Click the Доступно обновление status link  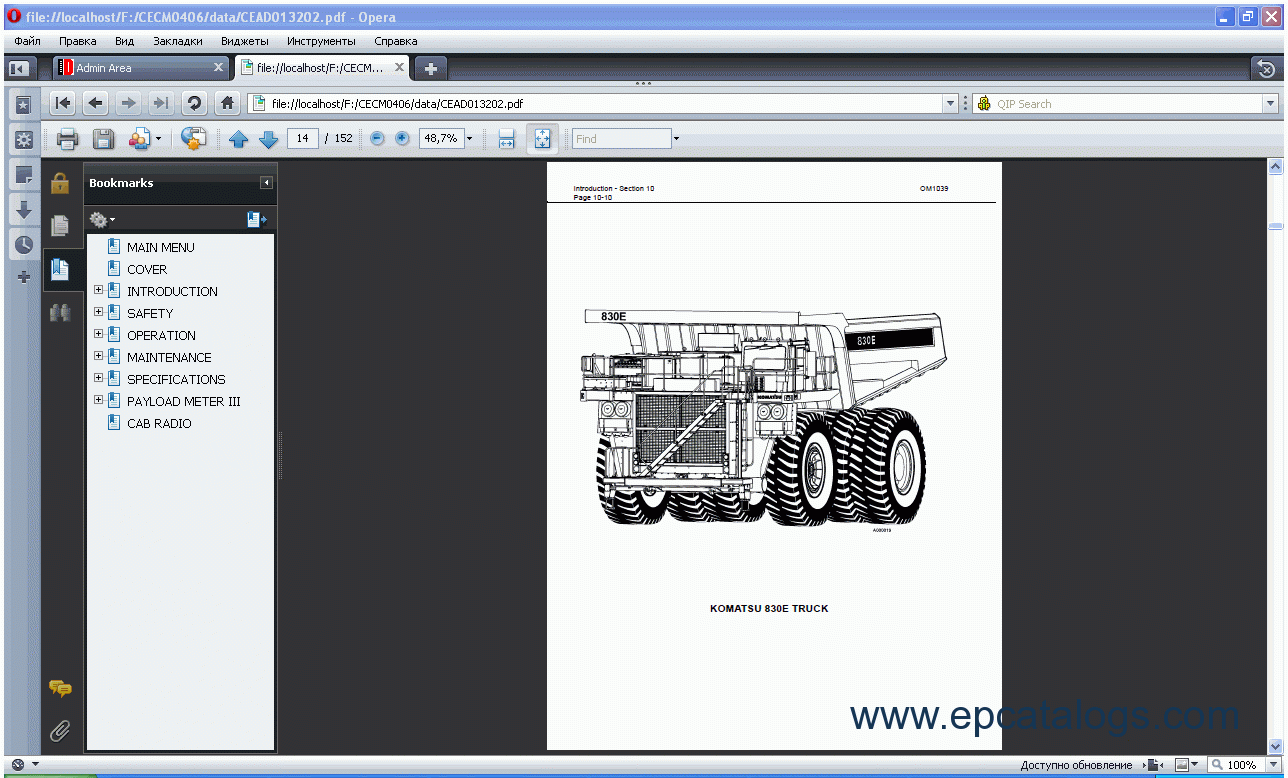(x=1076, y=765)
